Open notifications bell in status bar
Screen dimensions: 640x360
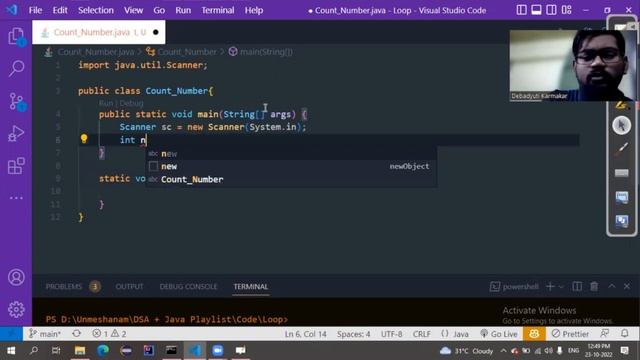(625, 334)
